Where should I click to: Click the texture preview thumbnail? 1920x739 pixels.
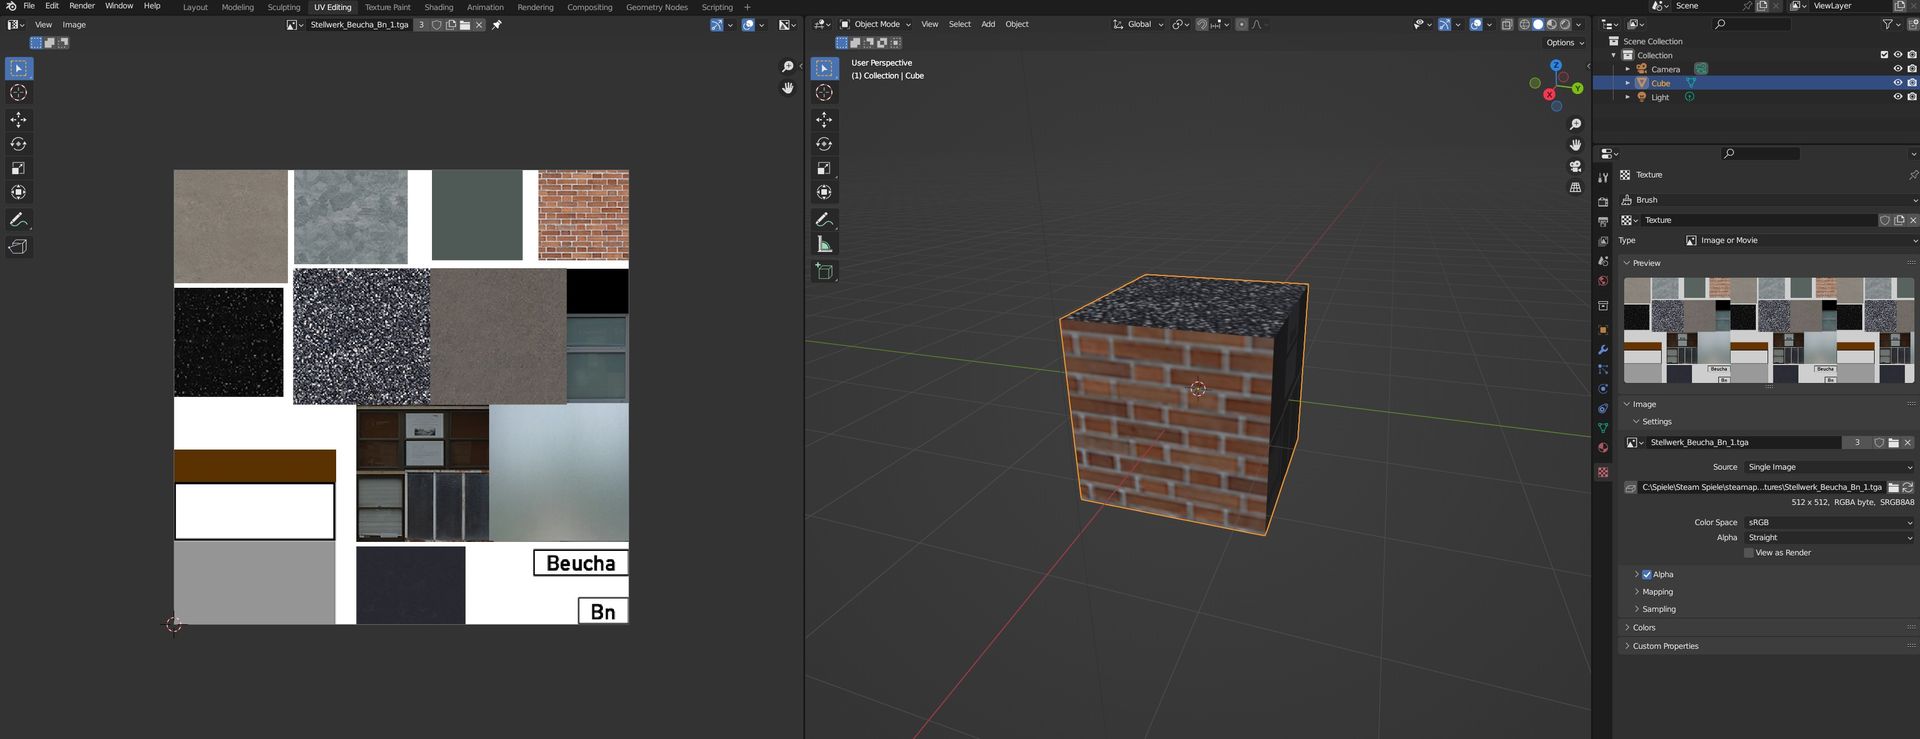click(1768, 331)
